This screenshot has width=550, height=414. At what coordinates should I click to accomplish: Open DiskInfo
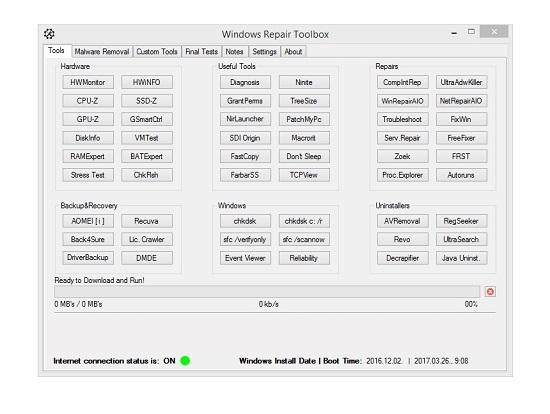click(88, 138)
